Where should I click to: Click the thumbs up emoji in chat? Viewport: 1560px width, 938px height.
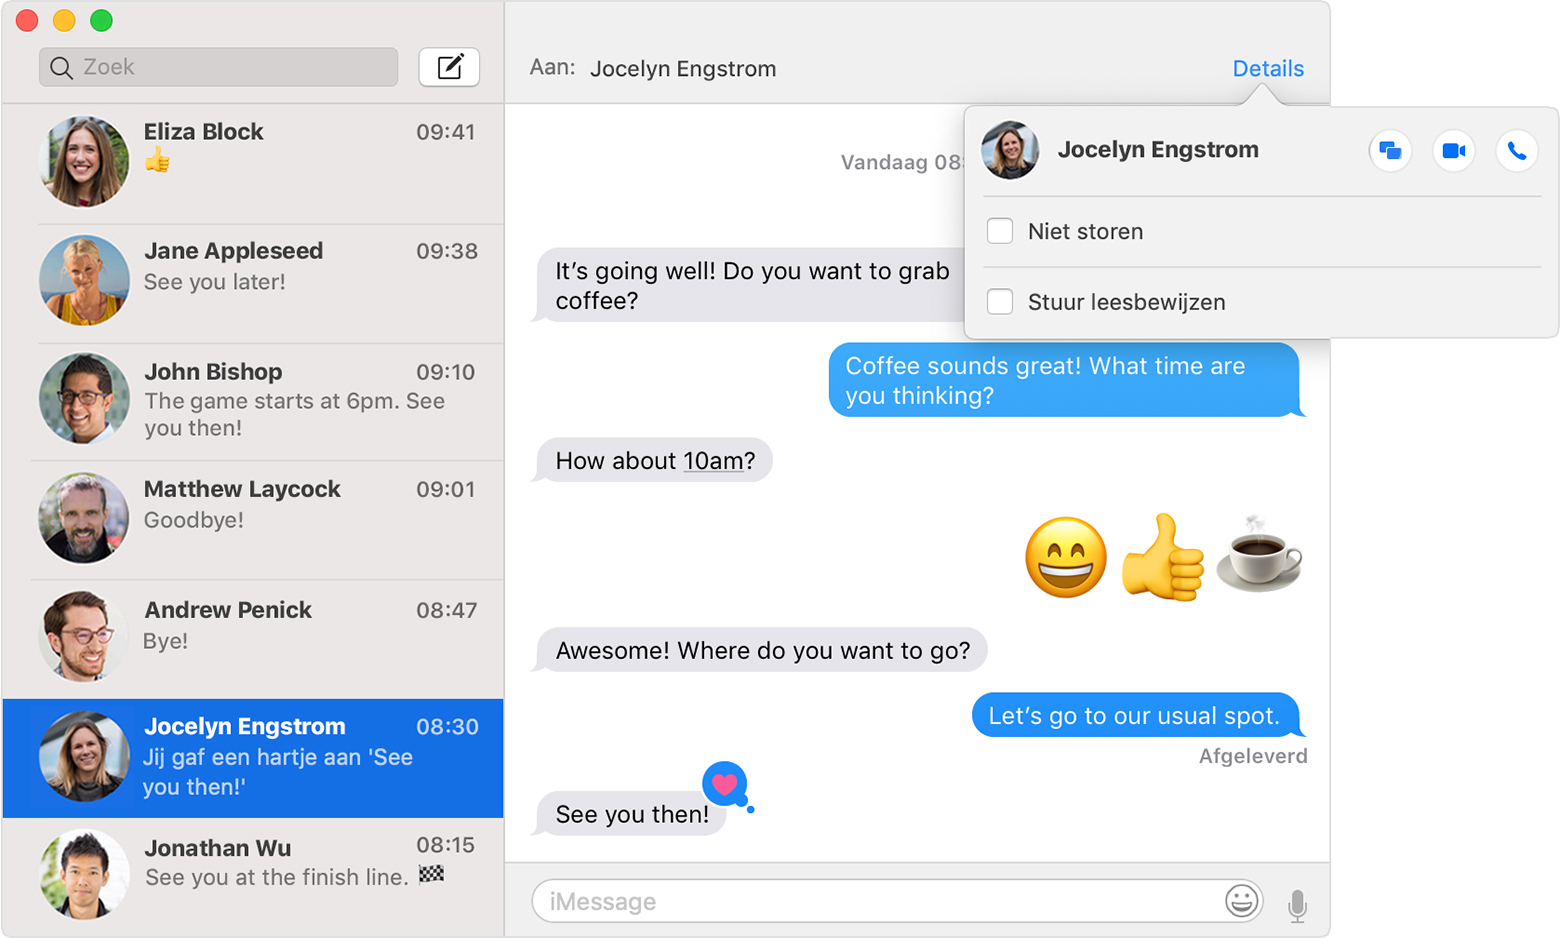pyautogui.click(x=1162, y=556)
